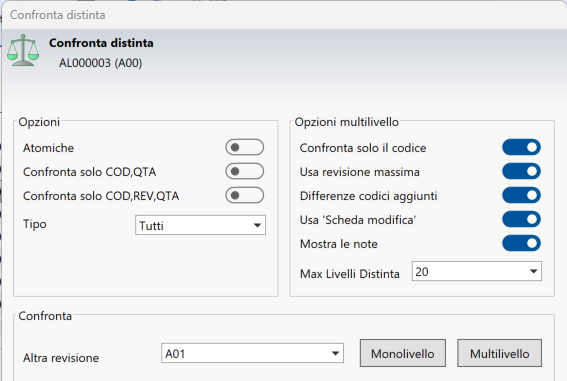Image resolution: width=567 pixels, height=381 pixels.
Task: Disable Confronta solo il codice switch
Action: tap(521, 147)
